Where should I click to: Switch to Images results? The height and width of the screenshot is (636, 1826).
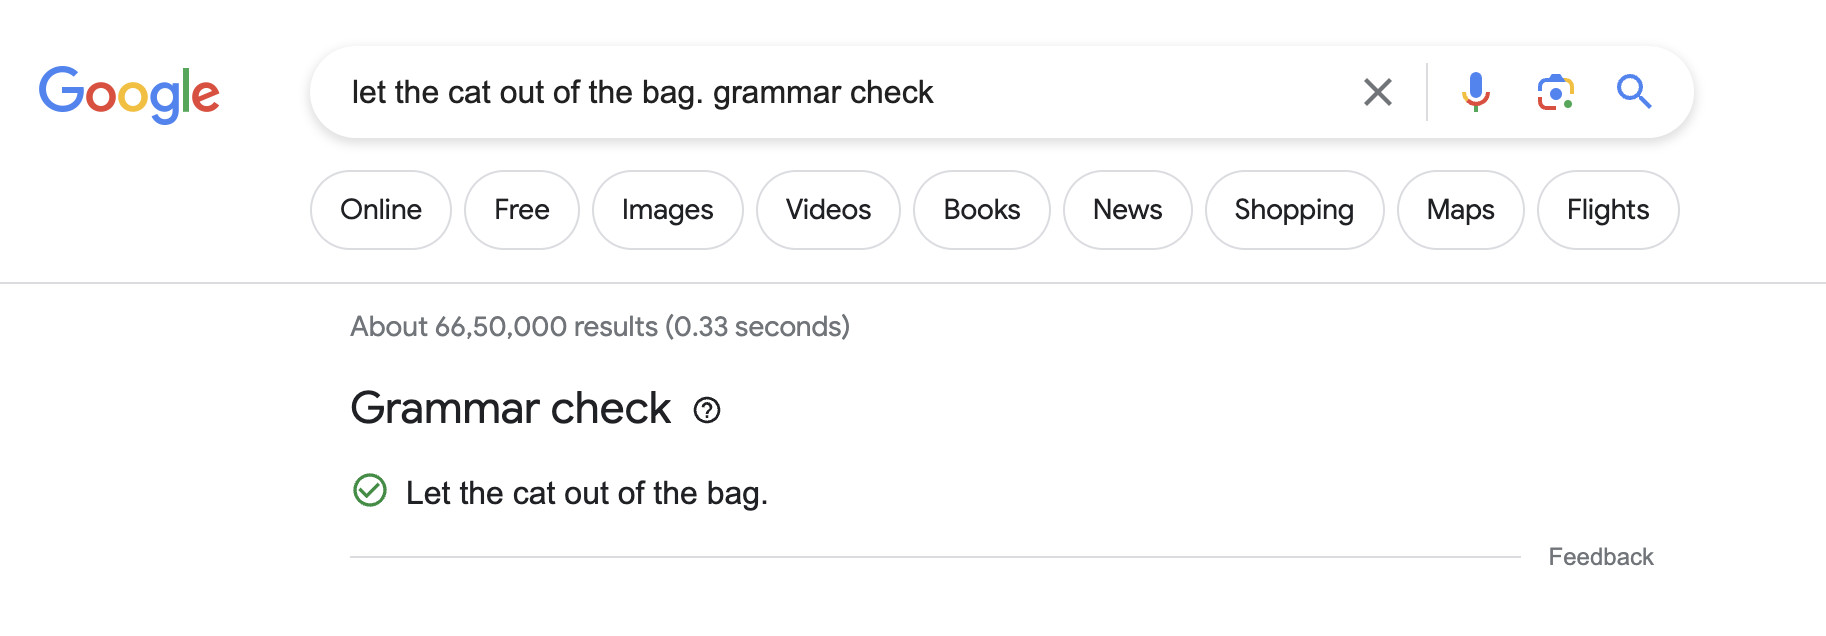coord(667,210)
